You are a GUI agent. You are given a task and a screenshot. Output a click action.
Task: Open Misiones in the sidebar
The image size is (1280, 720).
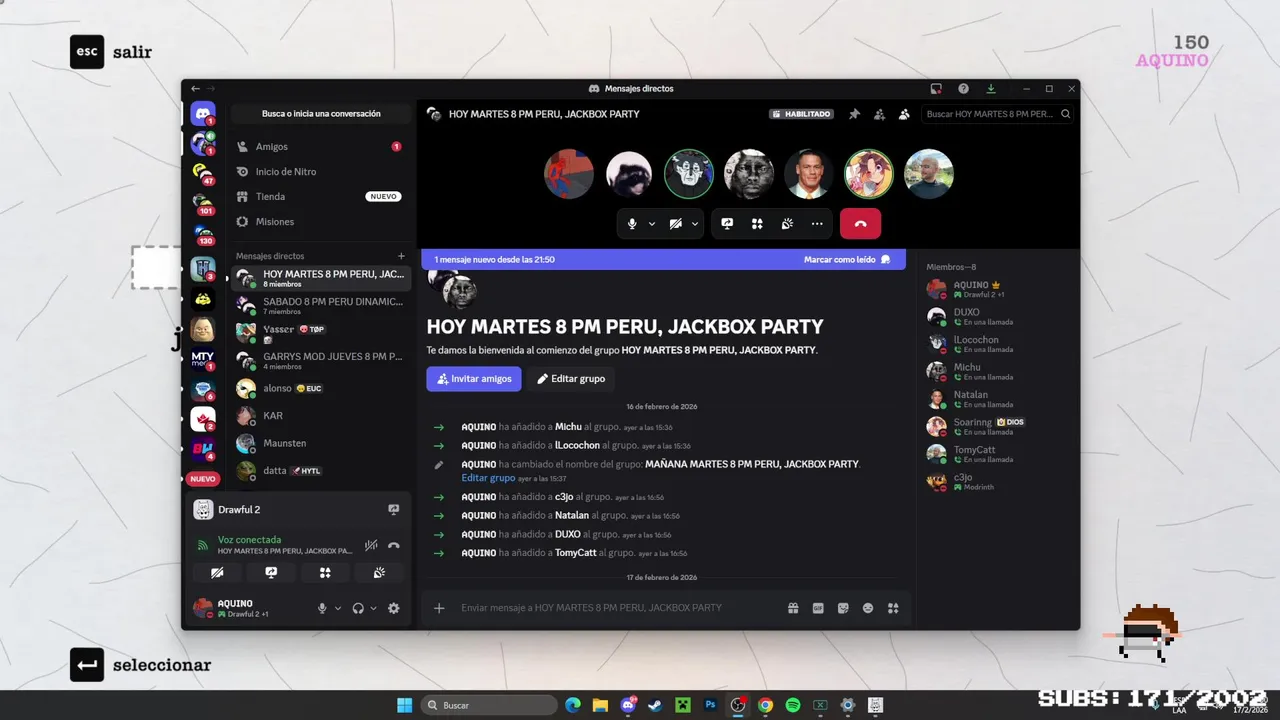[320, 222]
